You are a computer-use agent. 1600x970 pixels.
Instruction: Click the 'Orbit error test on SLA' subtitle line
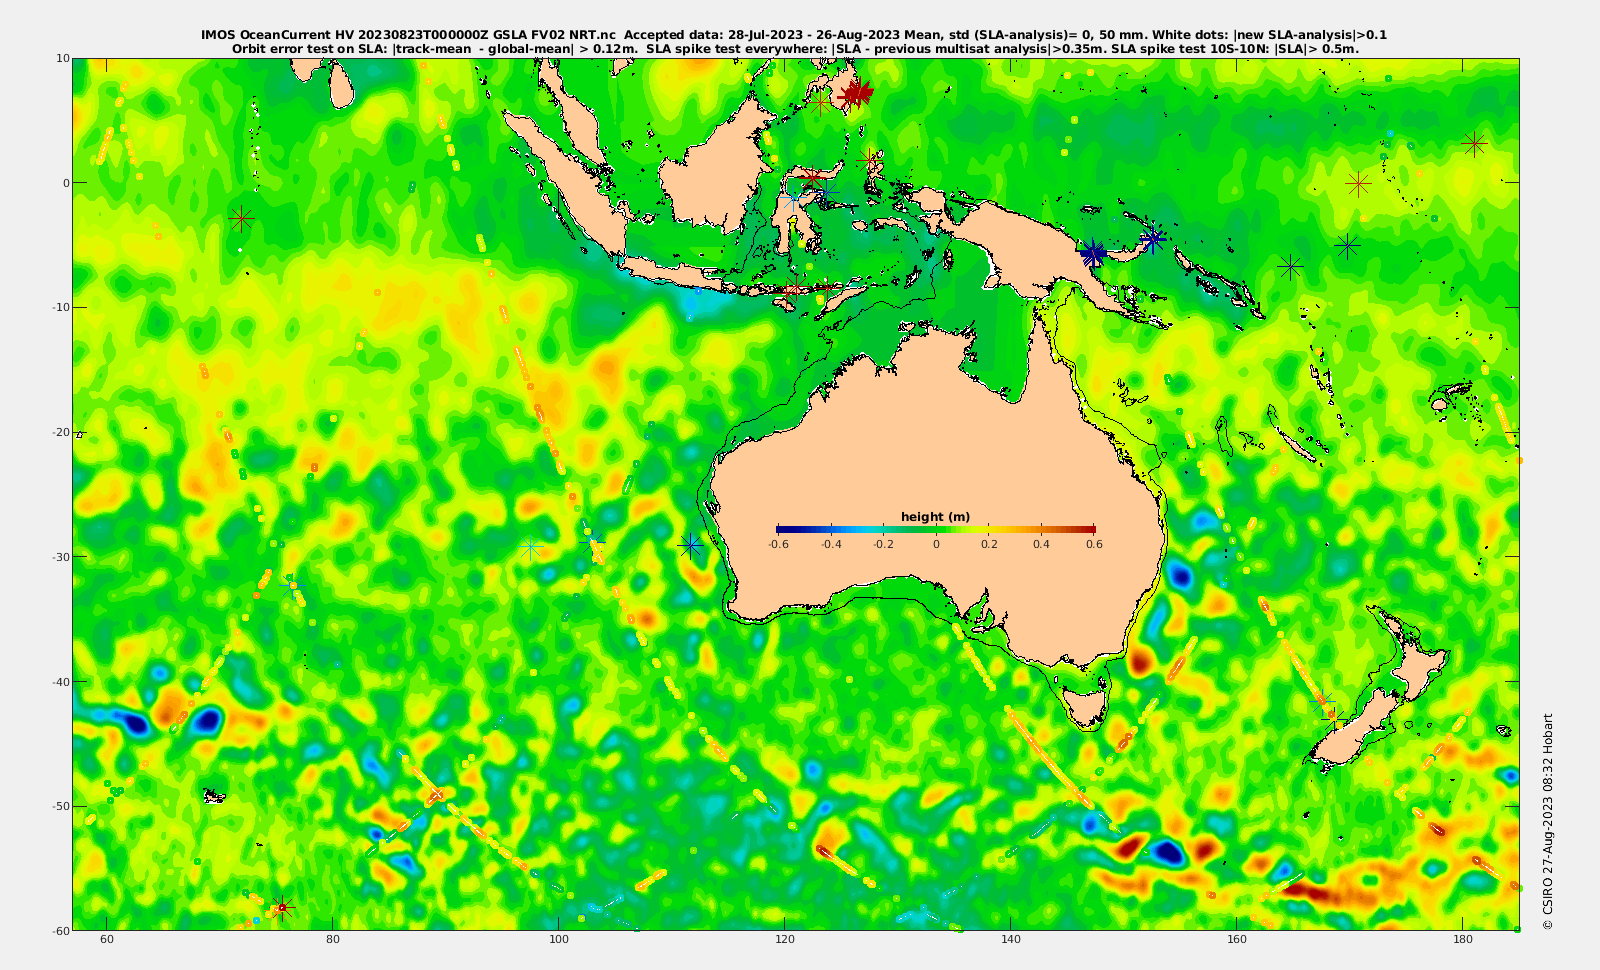tap(795, 48)
